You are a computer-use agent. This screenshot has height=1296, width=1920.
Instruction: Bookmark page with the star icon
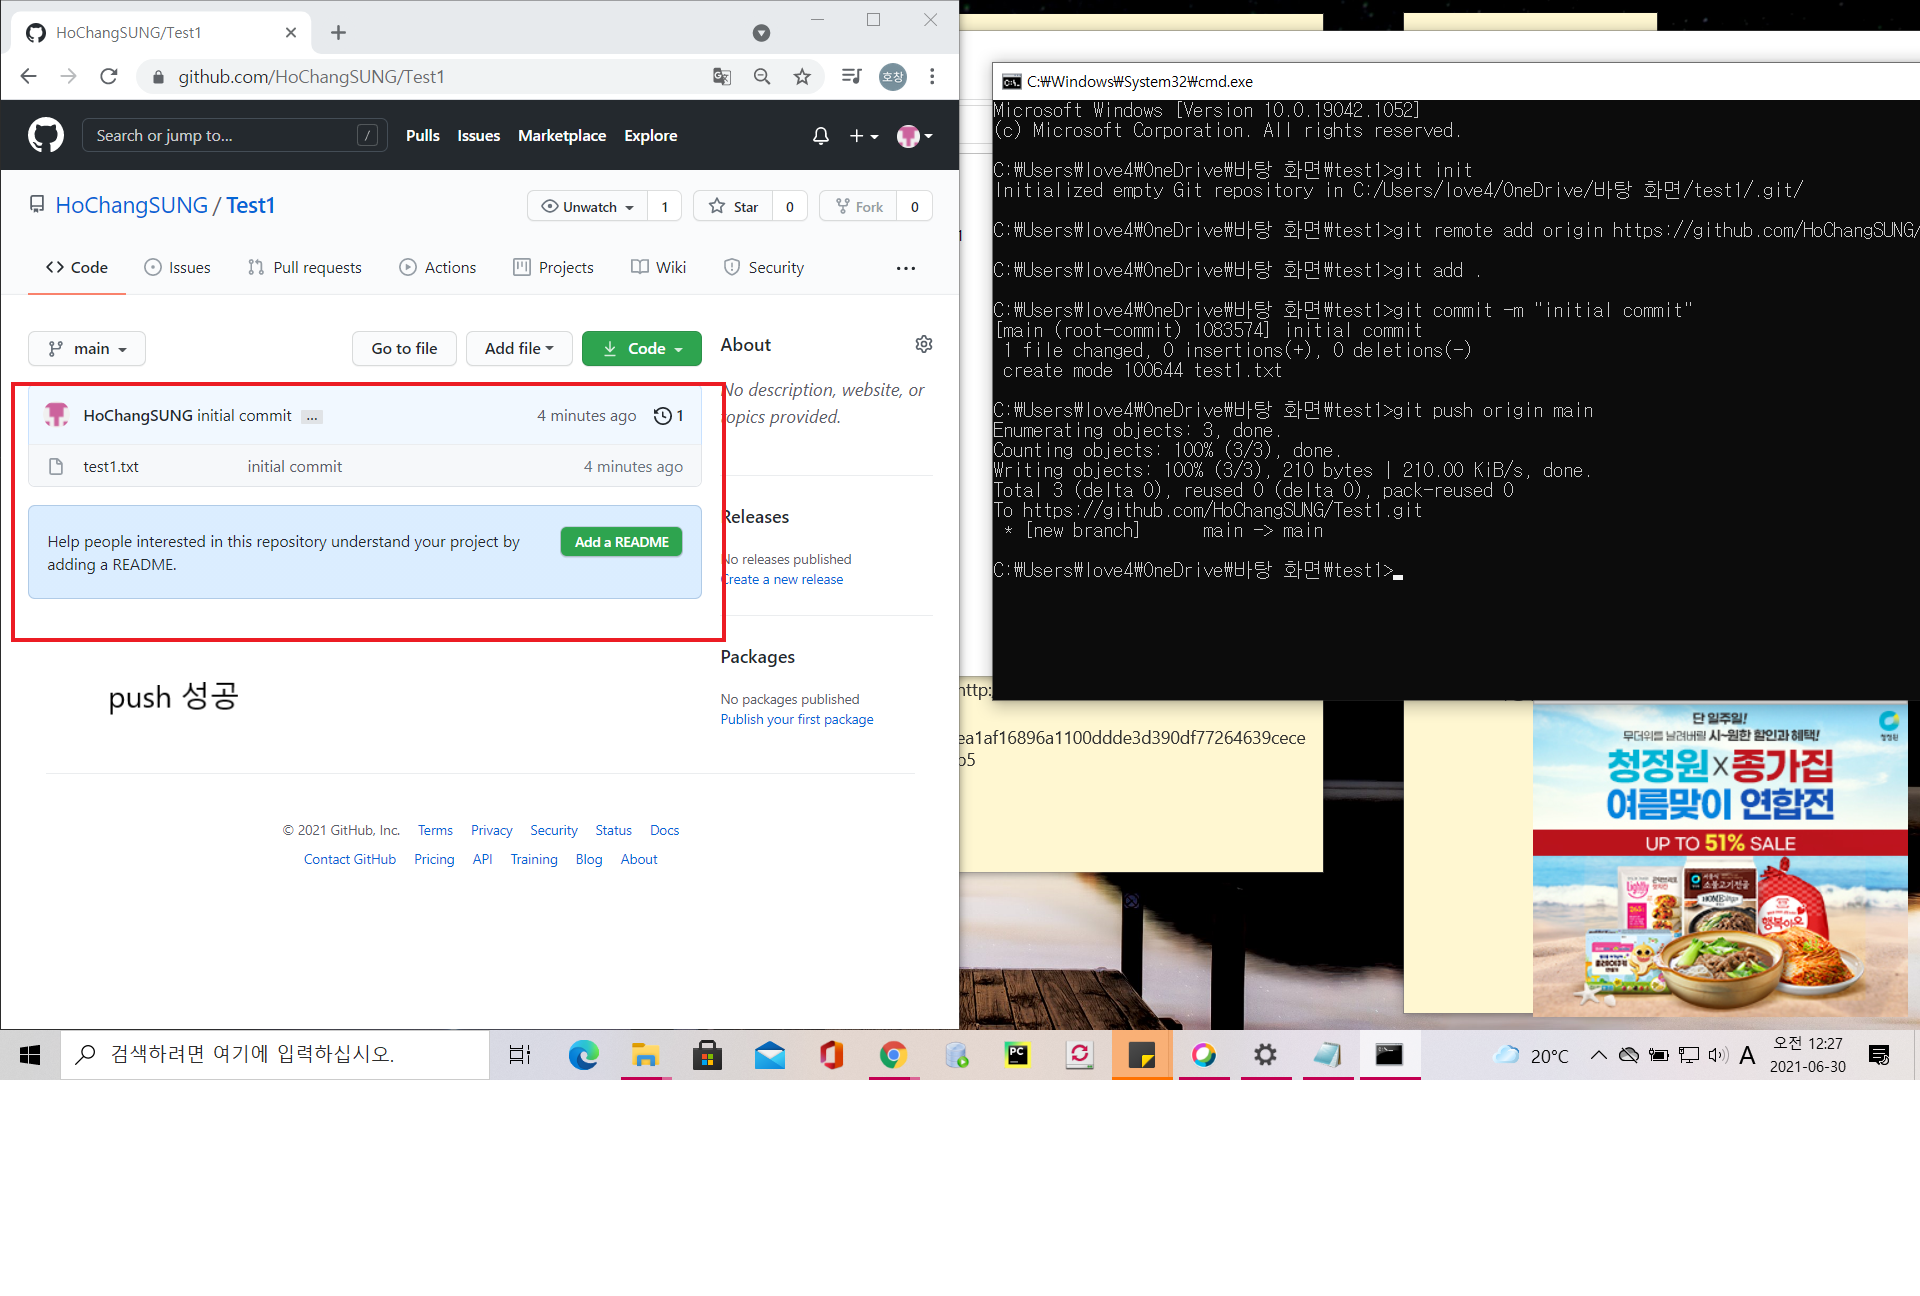802,77
